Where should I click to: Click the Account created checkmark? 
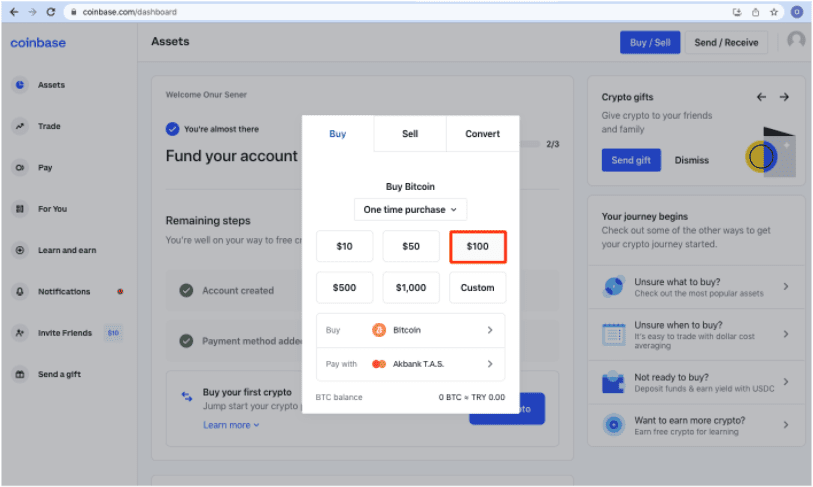click(x=186, y=290)
